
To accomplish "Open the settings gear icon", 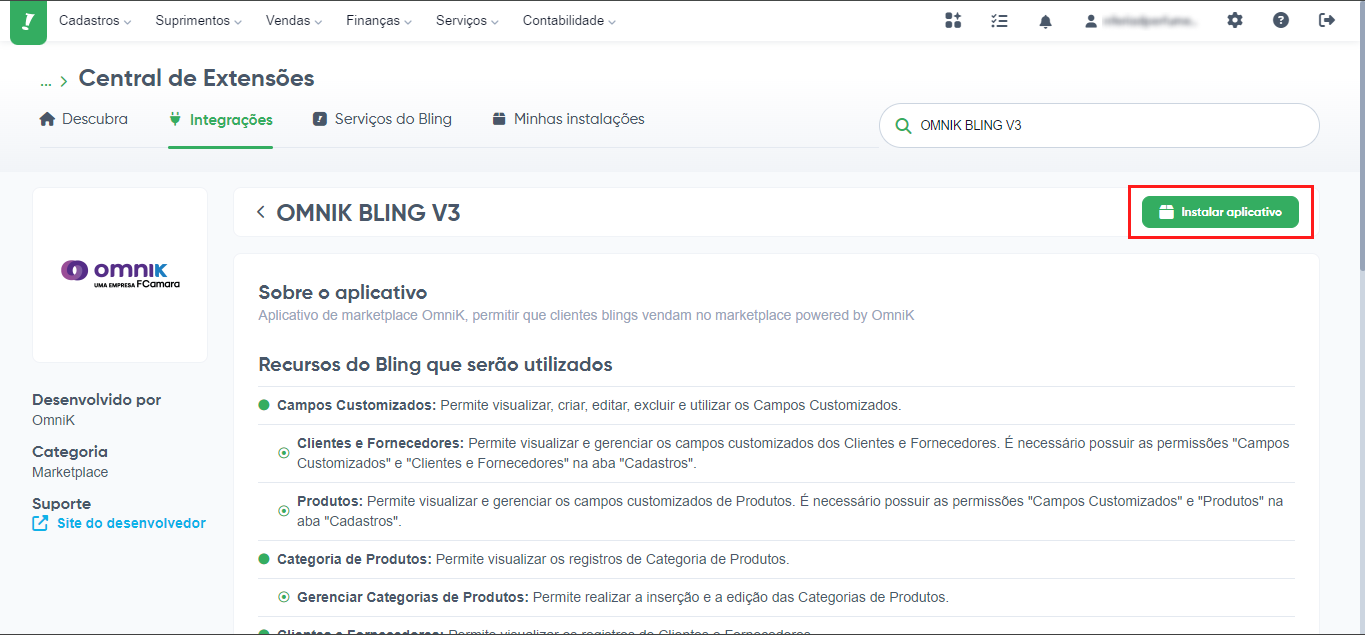I will tap(1235, 20).
